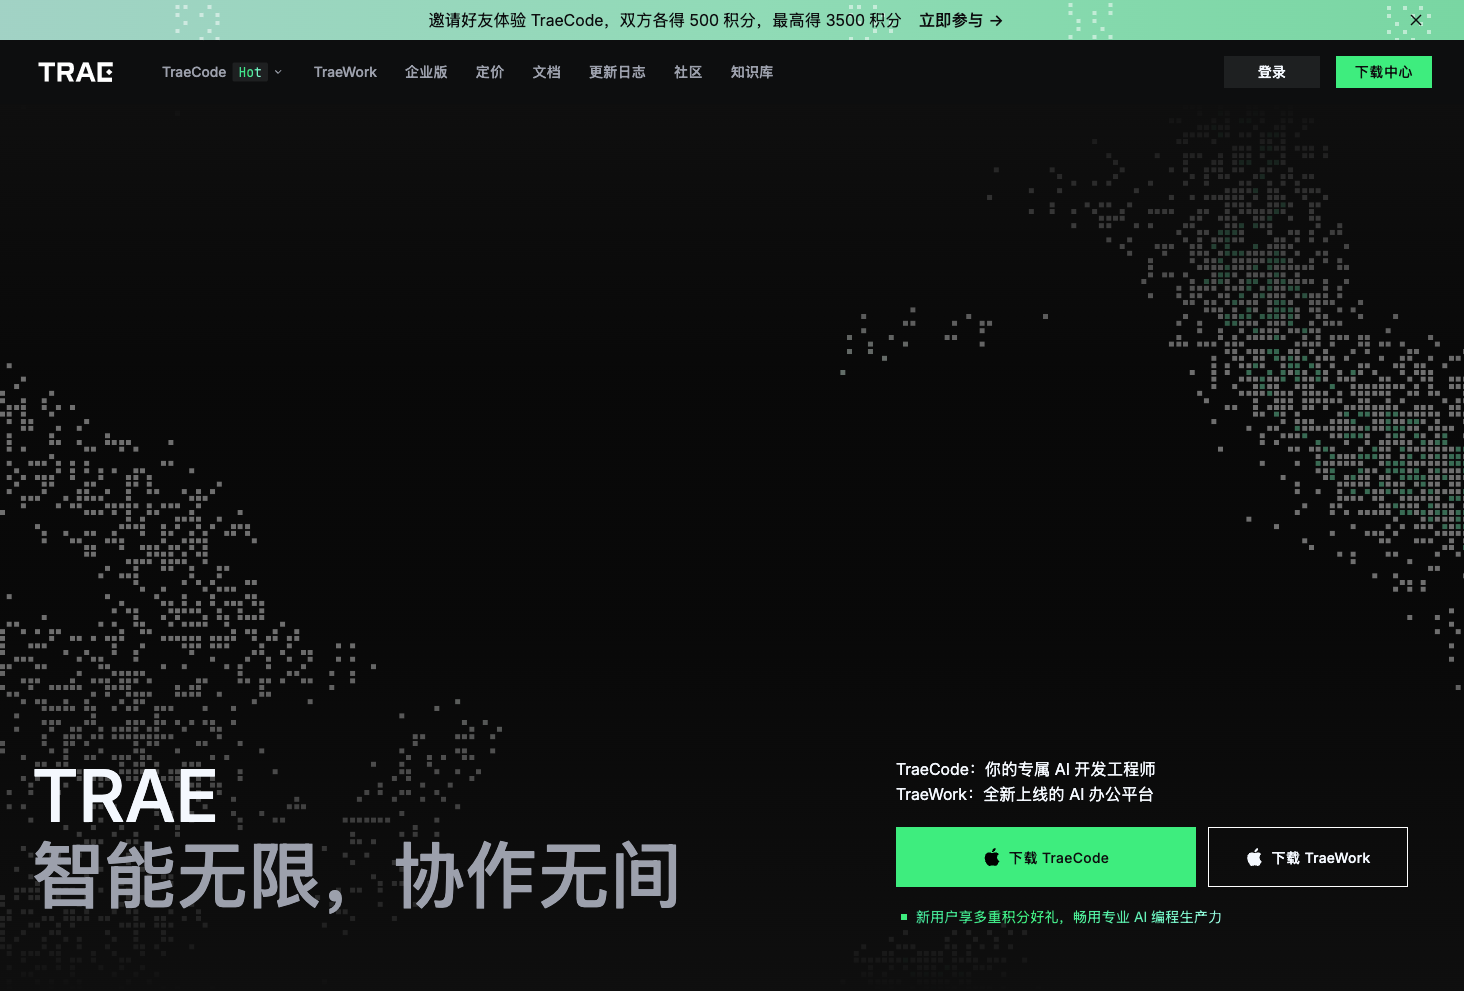Click the arrow icon after 立即参与
The height and width of the screenshot is (991, 1464).
(996, 20)
